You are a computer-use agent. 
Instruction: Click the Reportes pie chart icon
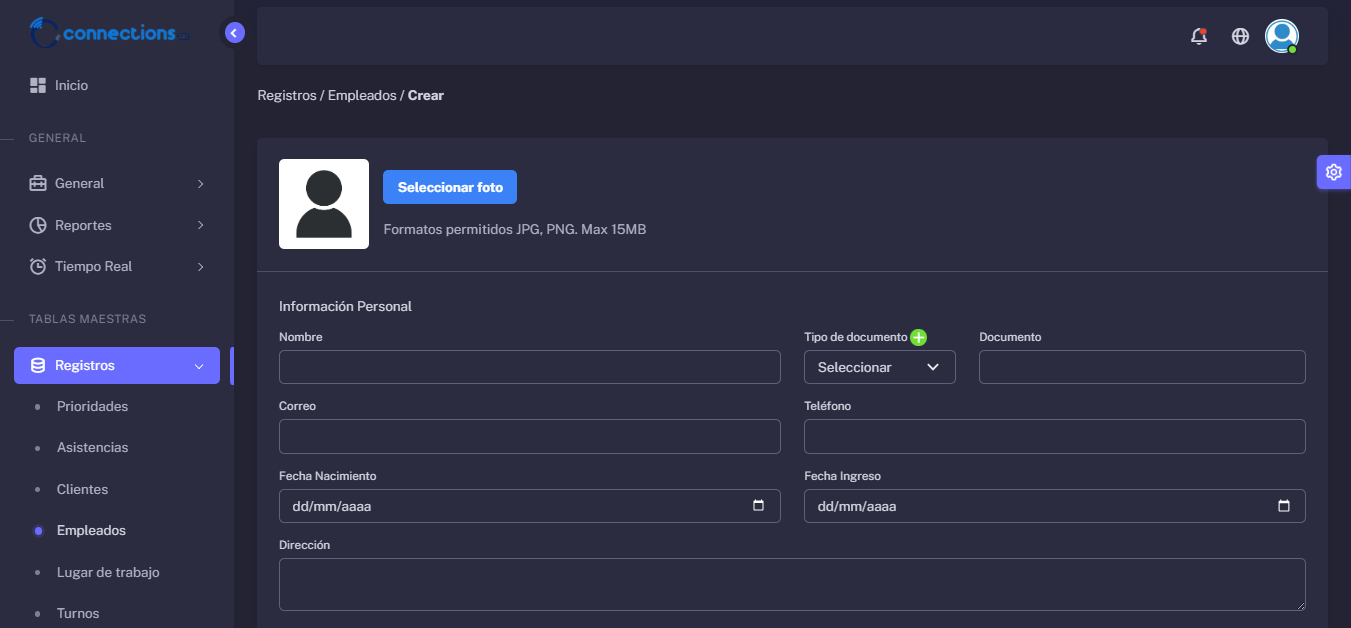tap(38, 225)
